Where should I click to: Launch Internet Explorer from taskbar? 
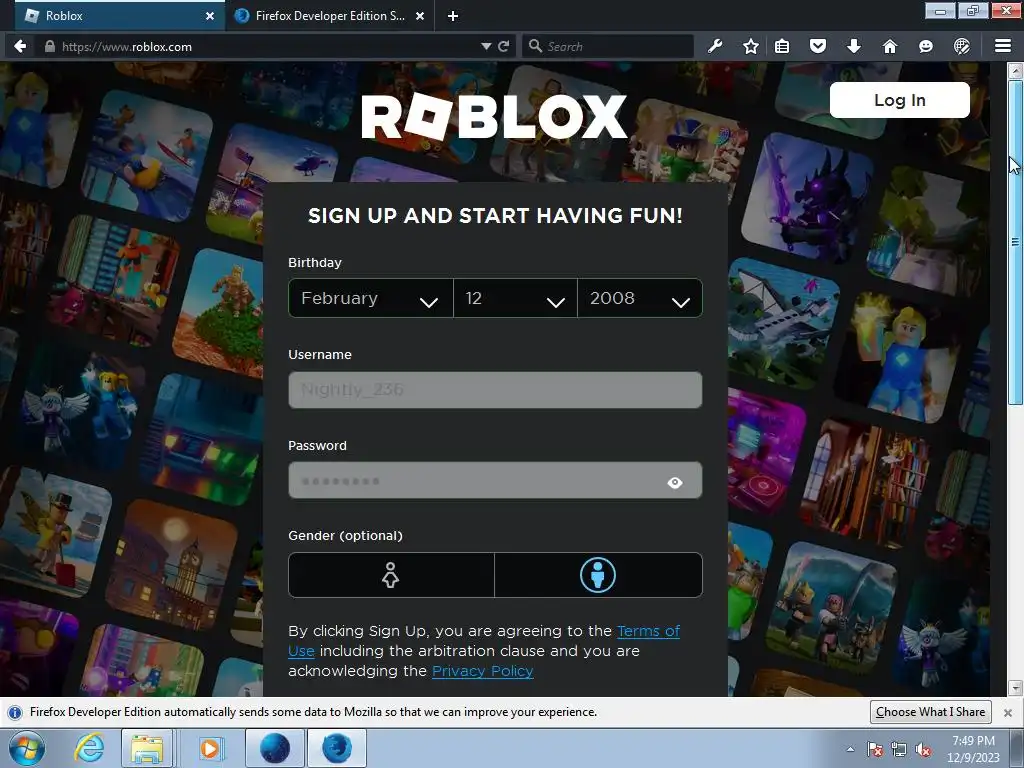(88, 748)
